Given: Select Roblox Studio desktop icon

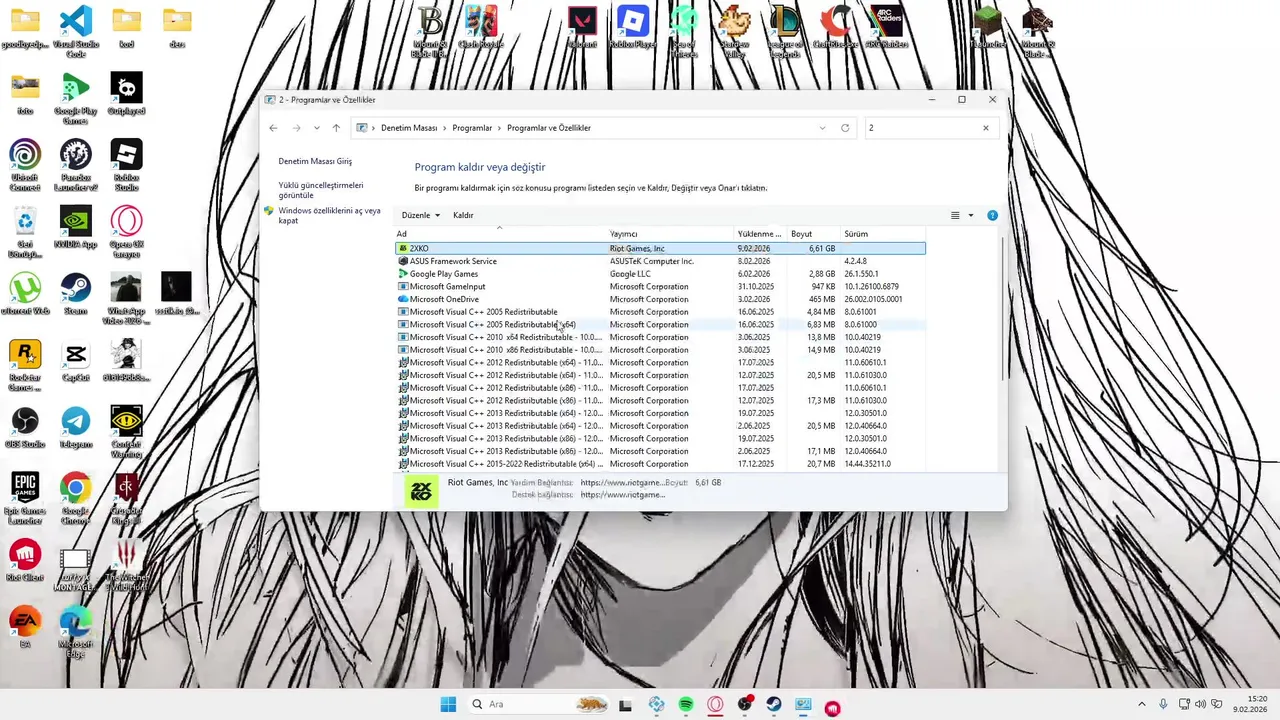Looking at the screenshot, I should pyautogui.click(x=126, y=165).
